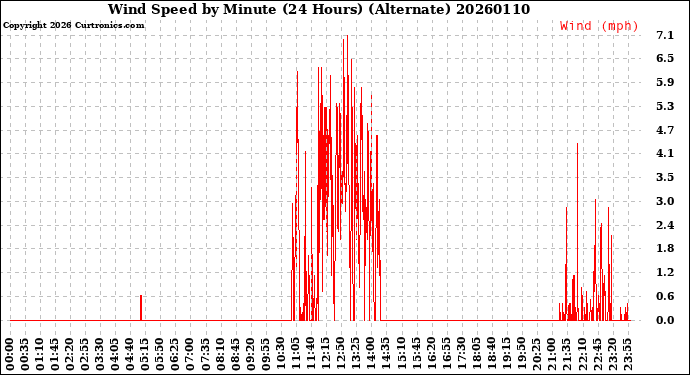690x375 pixels.
Task: Click the 08:10 time label
Action: [221, 354]
